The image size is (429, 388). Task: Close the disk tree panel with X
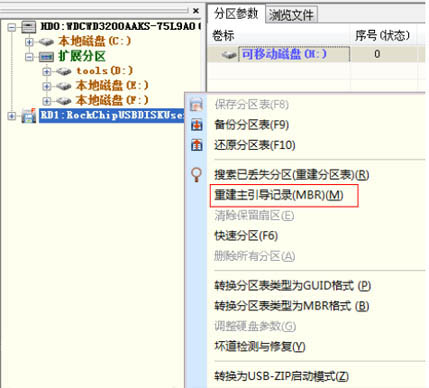point(196,11)
